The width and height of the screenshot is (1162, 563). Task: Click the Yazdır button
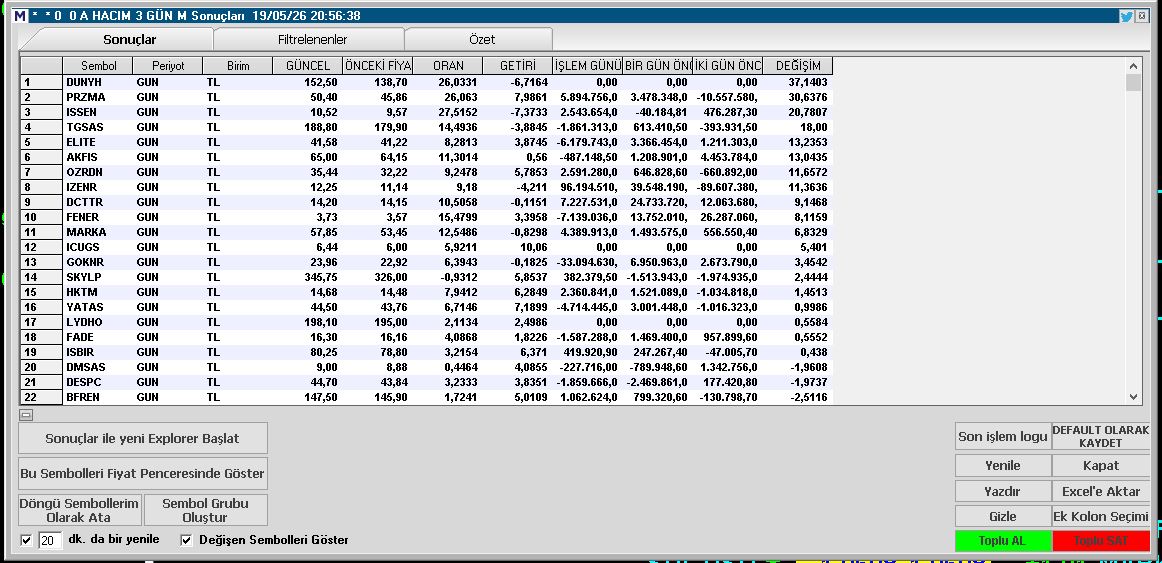pyautogui.click(x=1003, y=491)
